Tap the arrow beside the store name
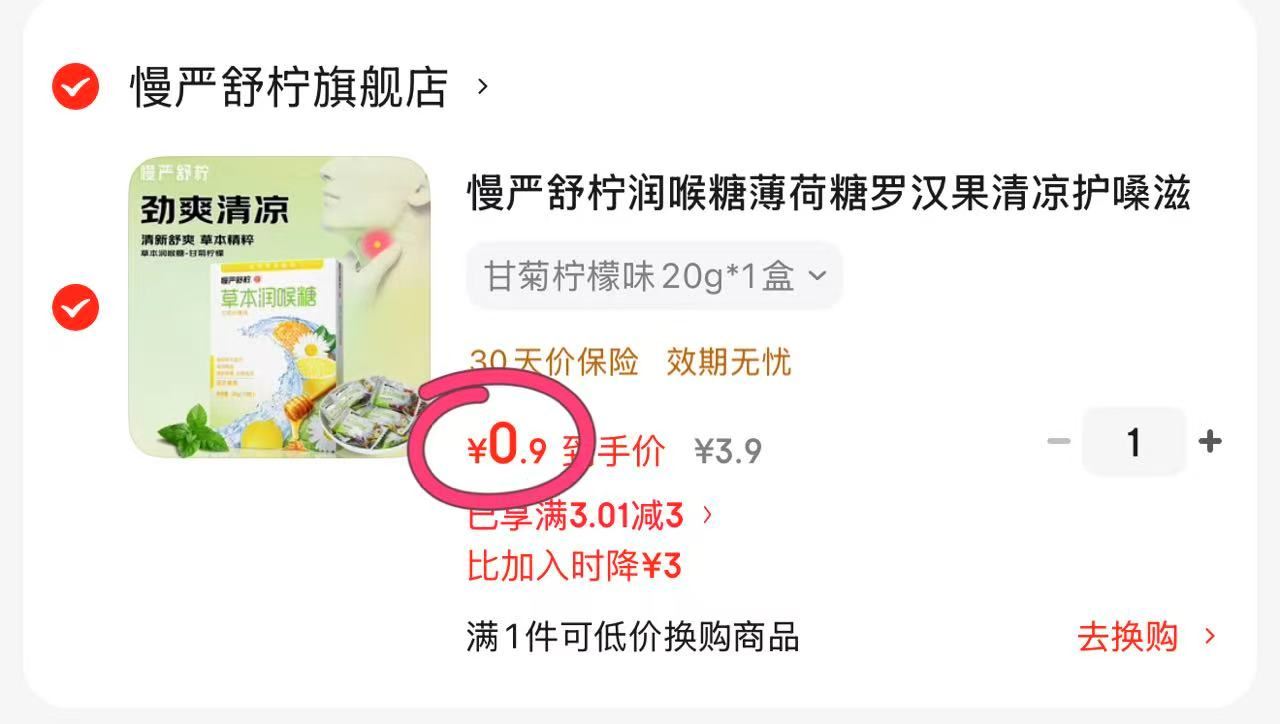The height and width of the screenshot is (724, 1280). pyautogui.click(x=483, y=87)
